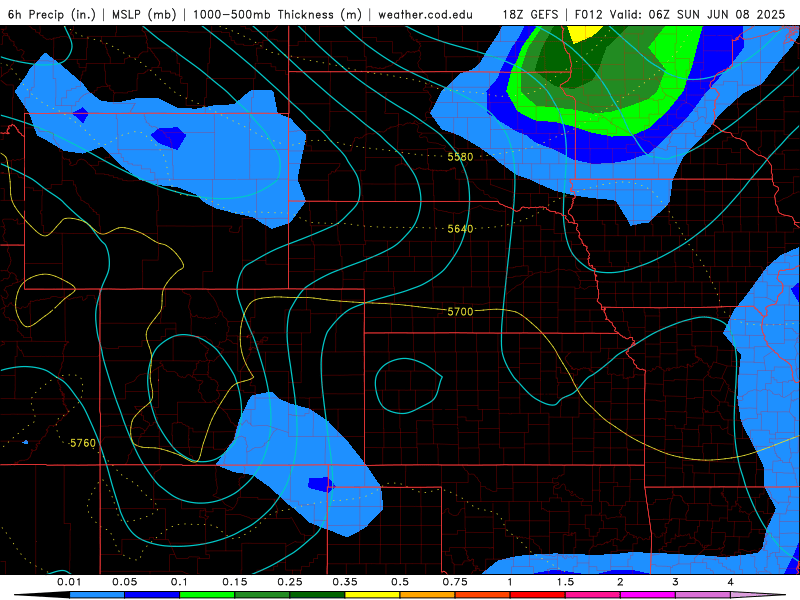Click the 0.15 legend value
Image resolution: width=800 pixels, height=600 pixels.
click(x=235, y=582)
